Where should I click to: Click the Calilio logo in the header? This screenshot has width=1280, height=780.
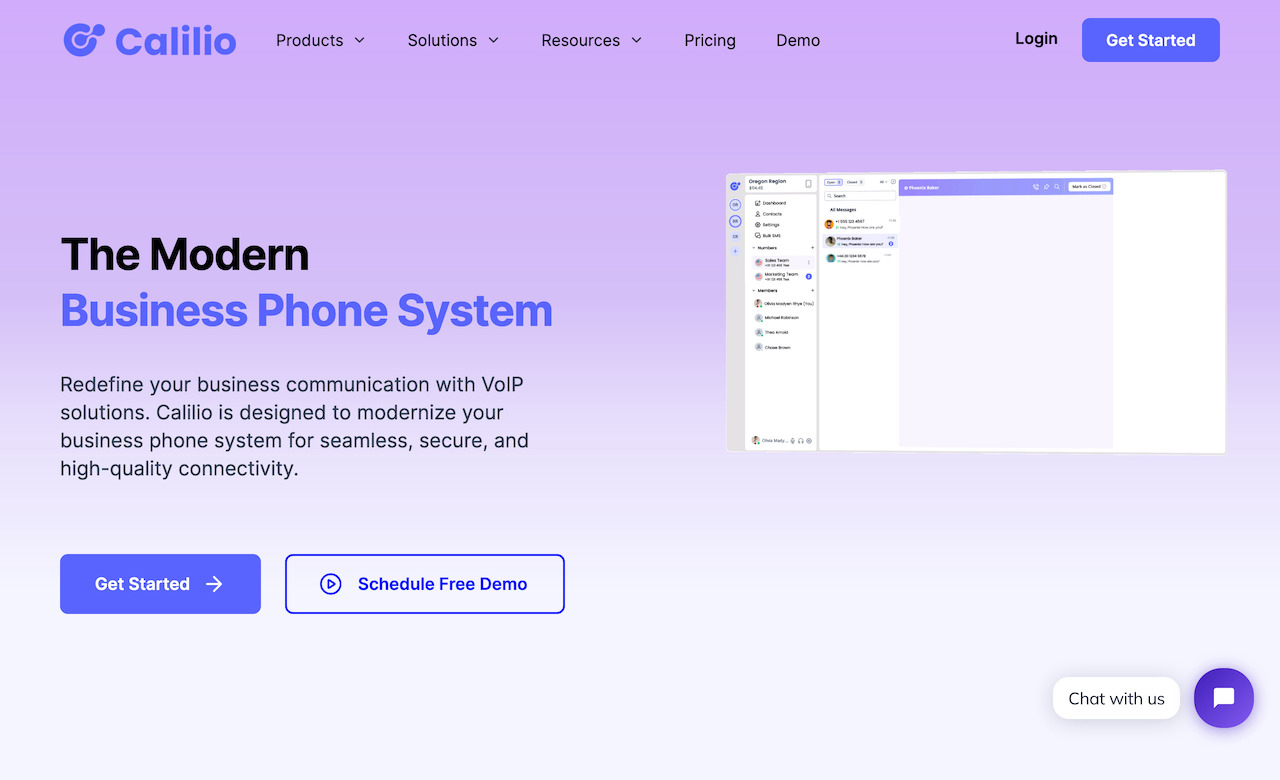[150, 40]
